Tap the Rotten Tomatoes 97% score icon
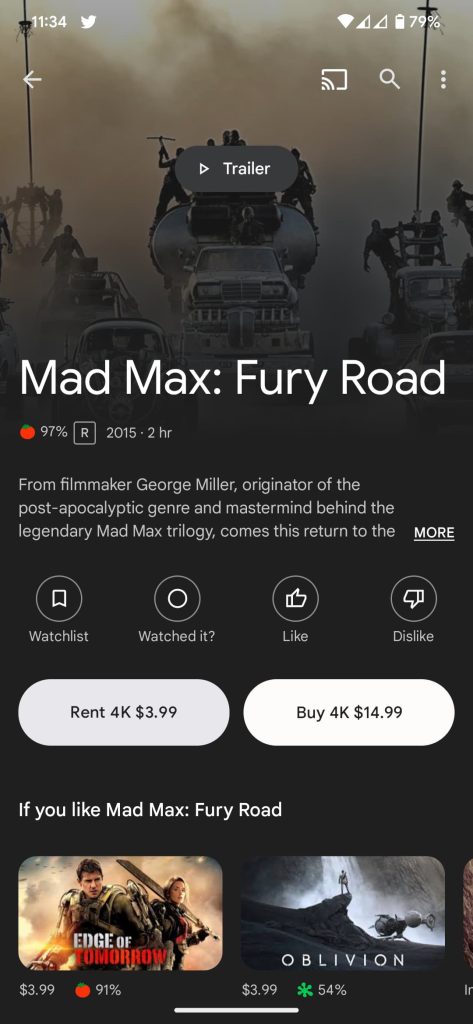473x1024 pixels. (27, 432)
